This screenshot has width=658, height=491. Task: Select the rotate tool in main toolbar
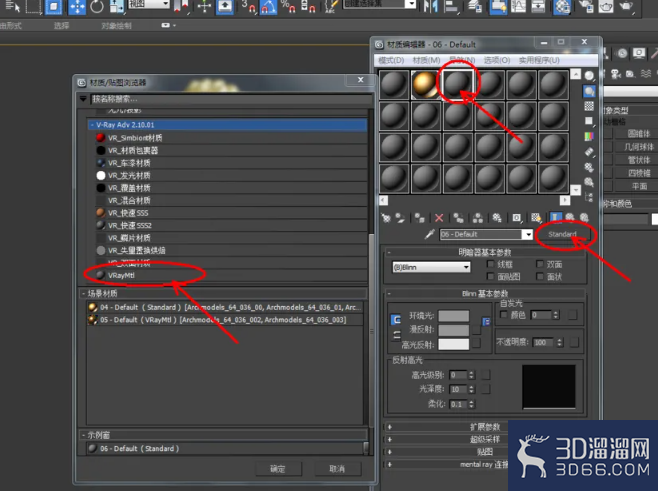pos(97,6)
